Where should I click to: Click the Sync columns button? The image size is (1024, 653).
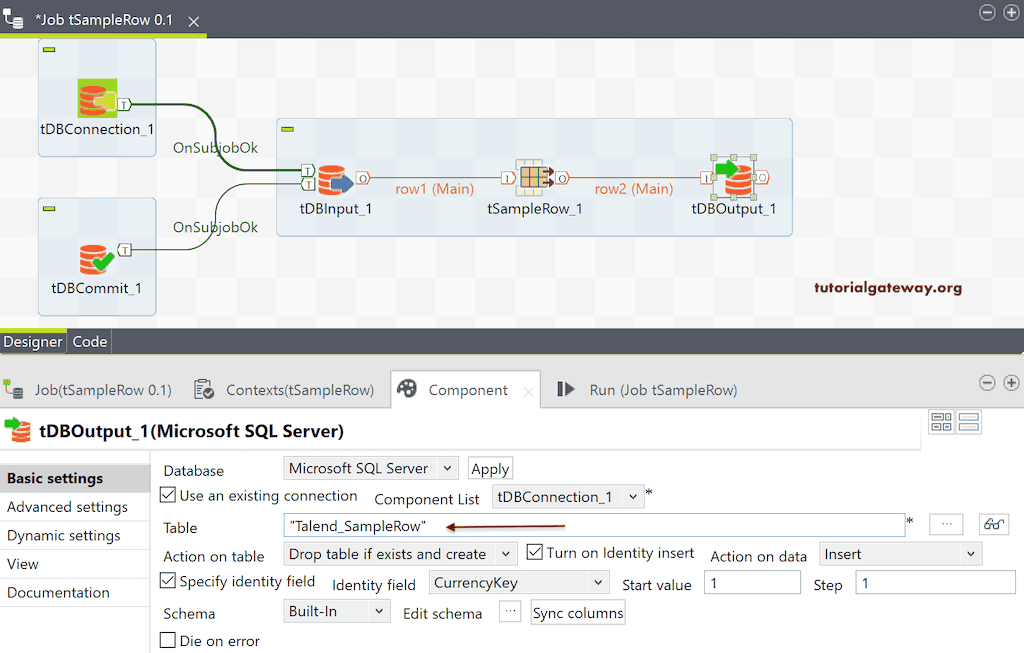pyautogui.click(x=578, y=613)
